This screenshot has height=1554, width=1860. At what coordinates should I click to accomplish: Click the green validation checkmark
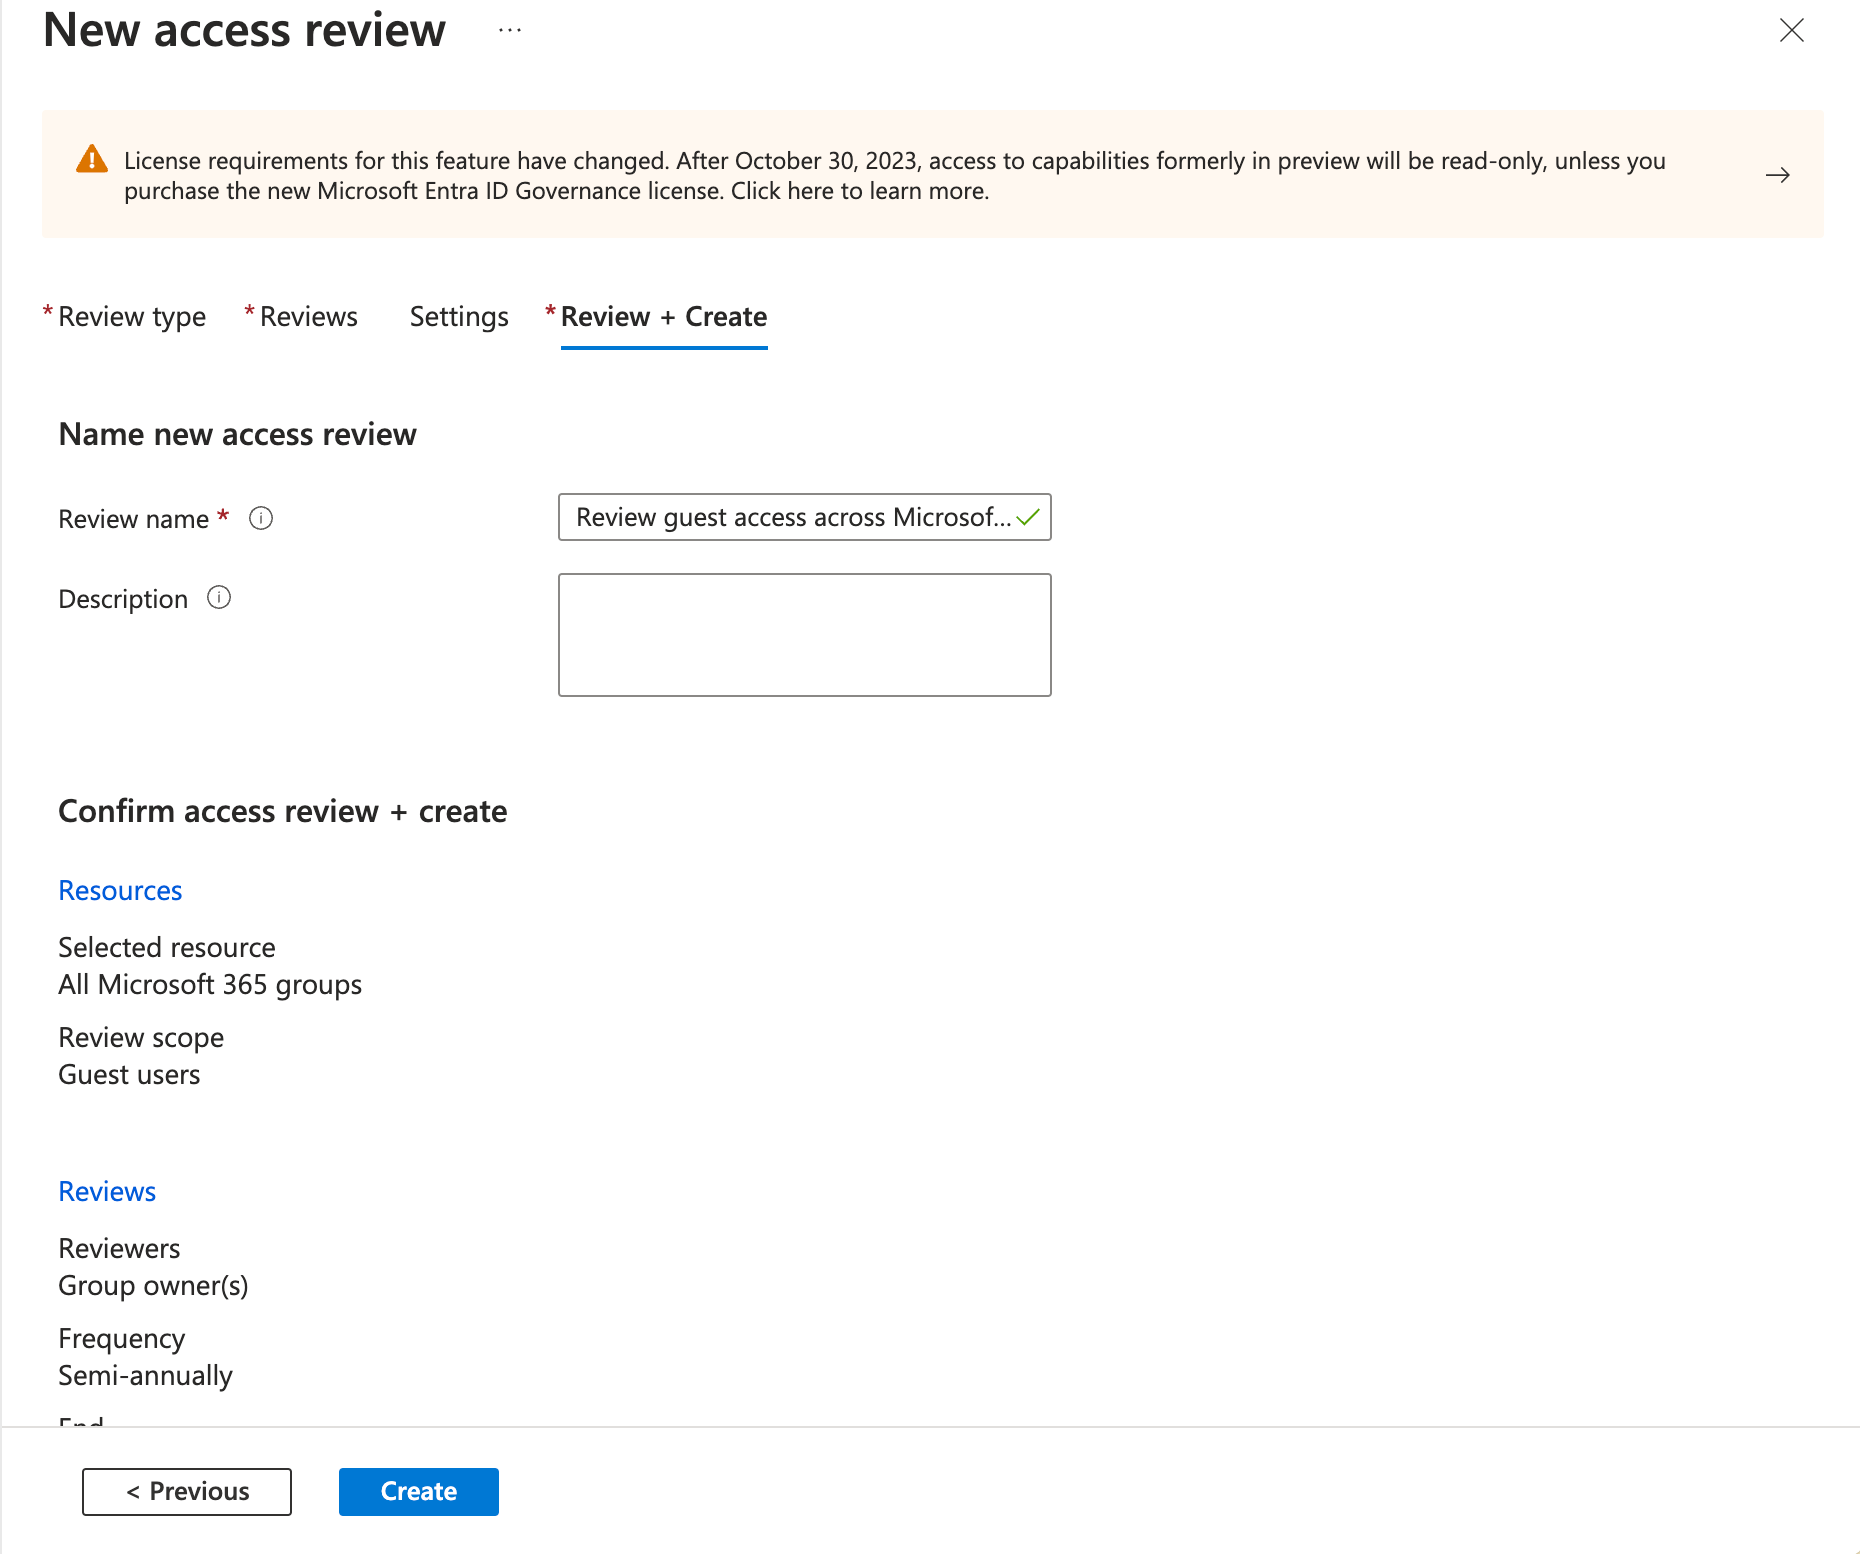pos(1028,517)
